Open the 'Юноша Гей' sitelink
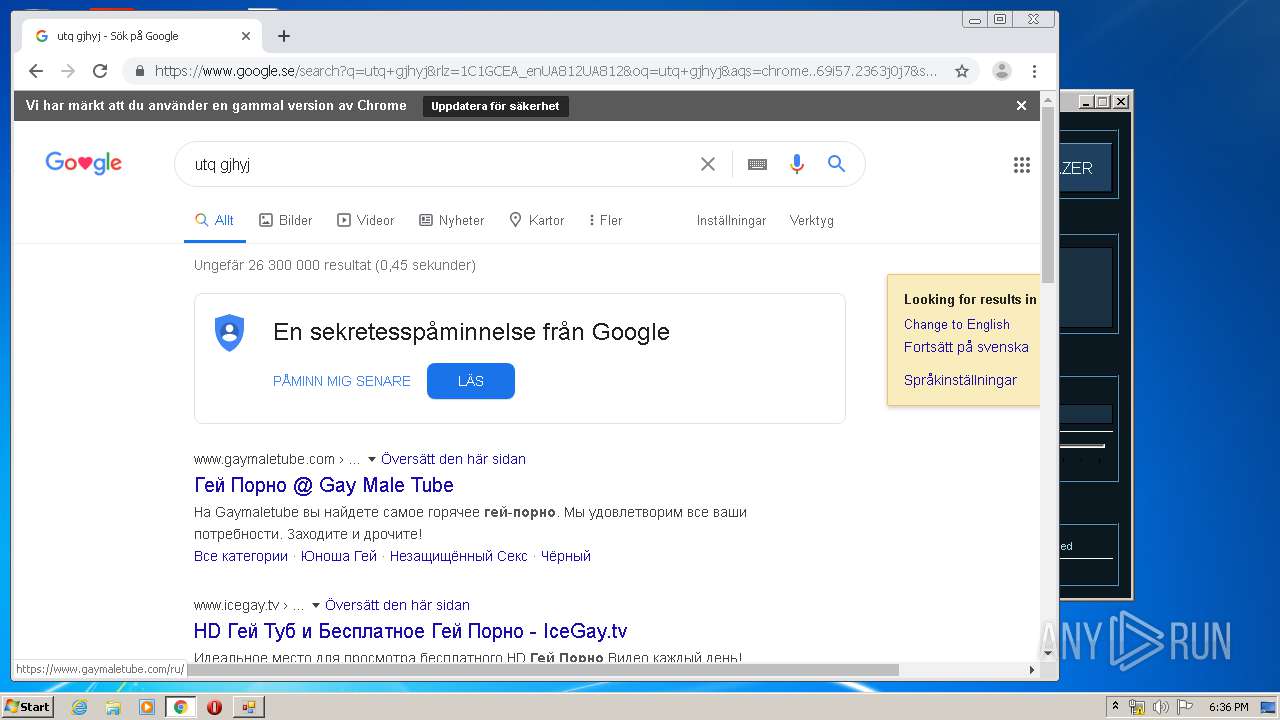The width and height of the screenshot is (1280, 720). click(339, 556)
